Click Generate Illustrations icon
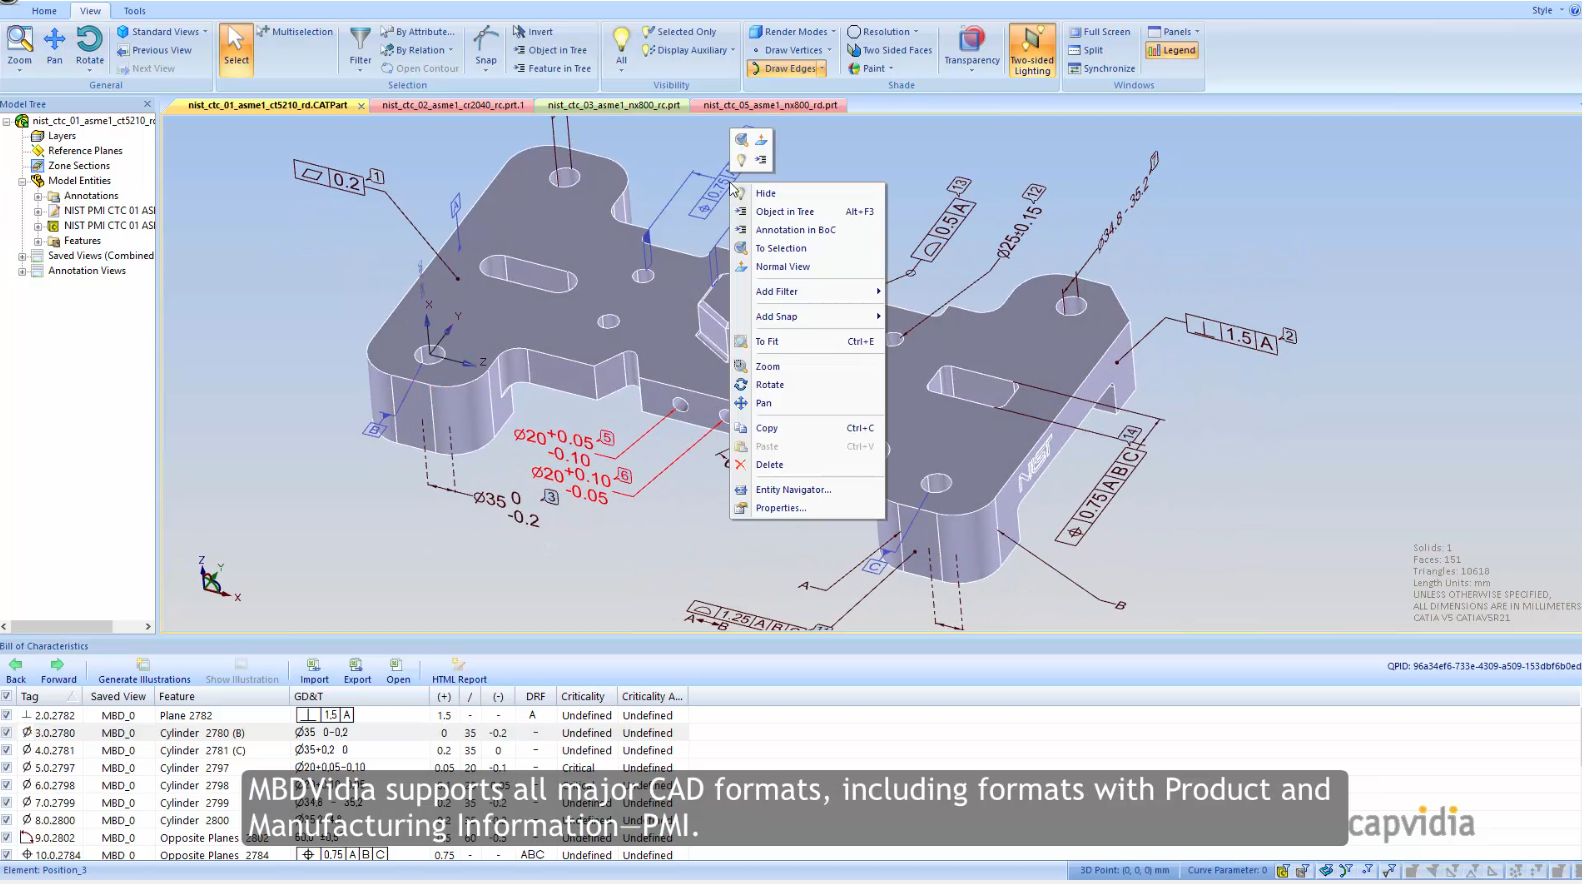This screenshot has width=1582, height=884. (x=144, y=670)
